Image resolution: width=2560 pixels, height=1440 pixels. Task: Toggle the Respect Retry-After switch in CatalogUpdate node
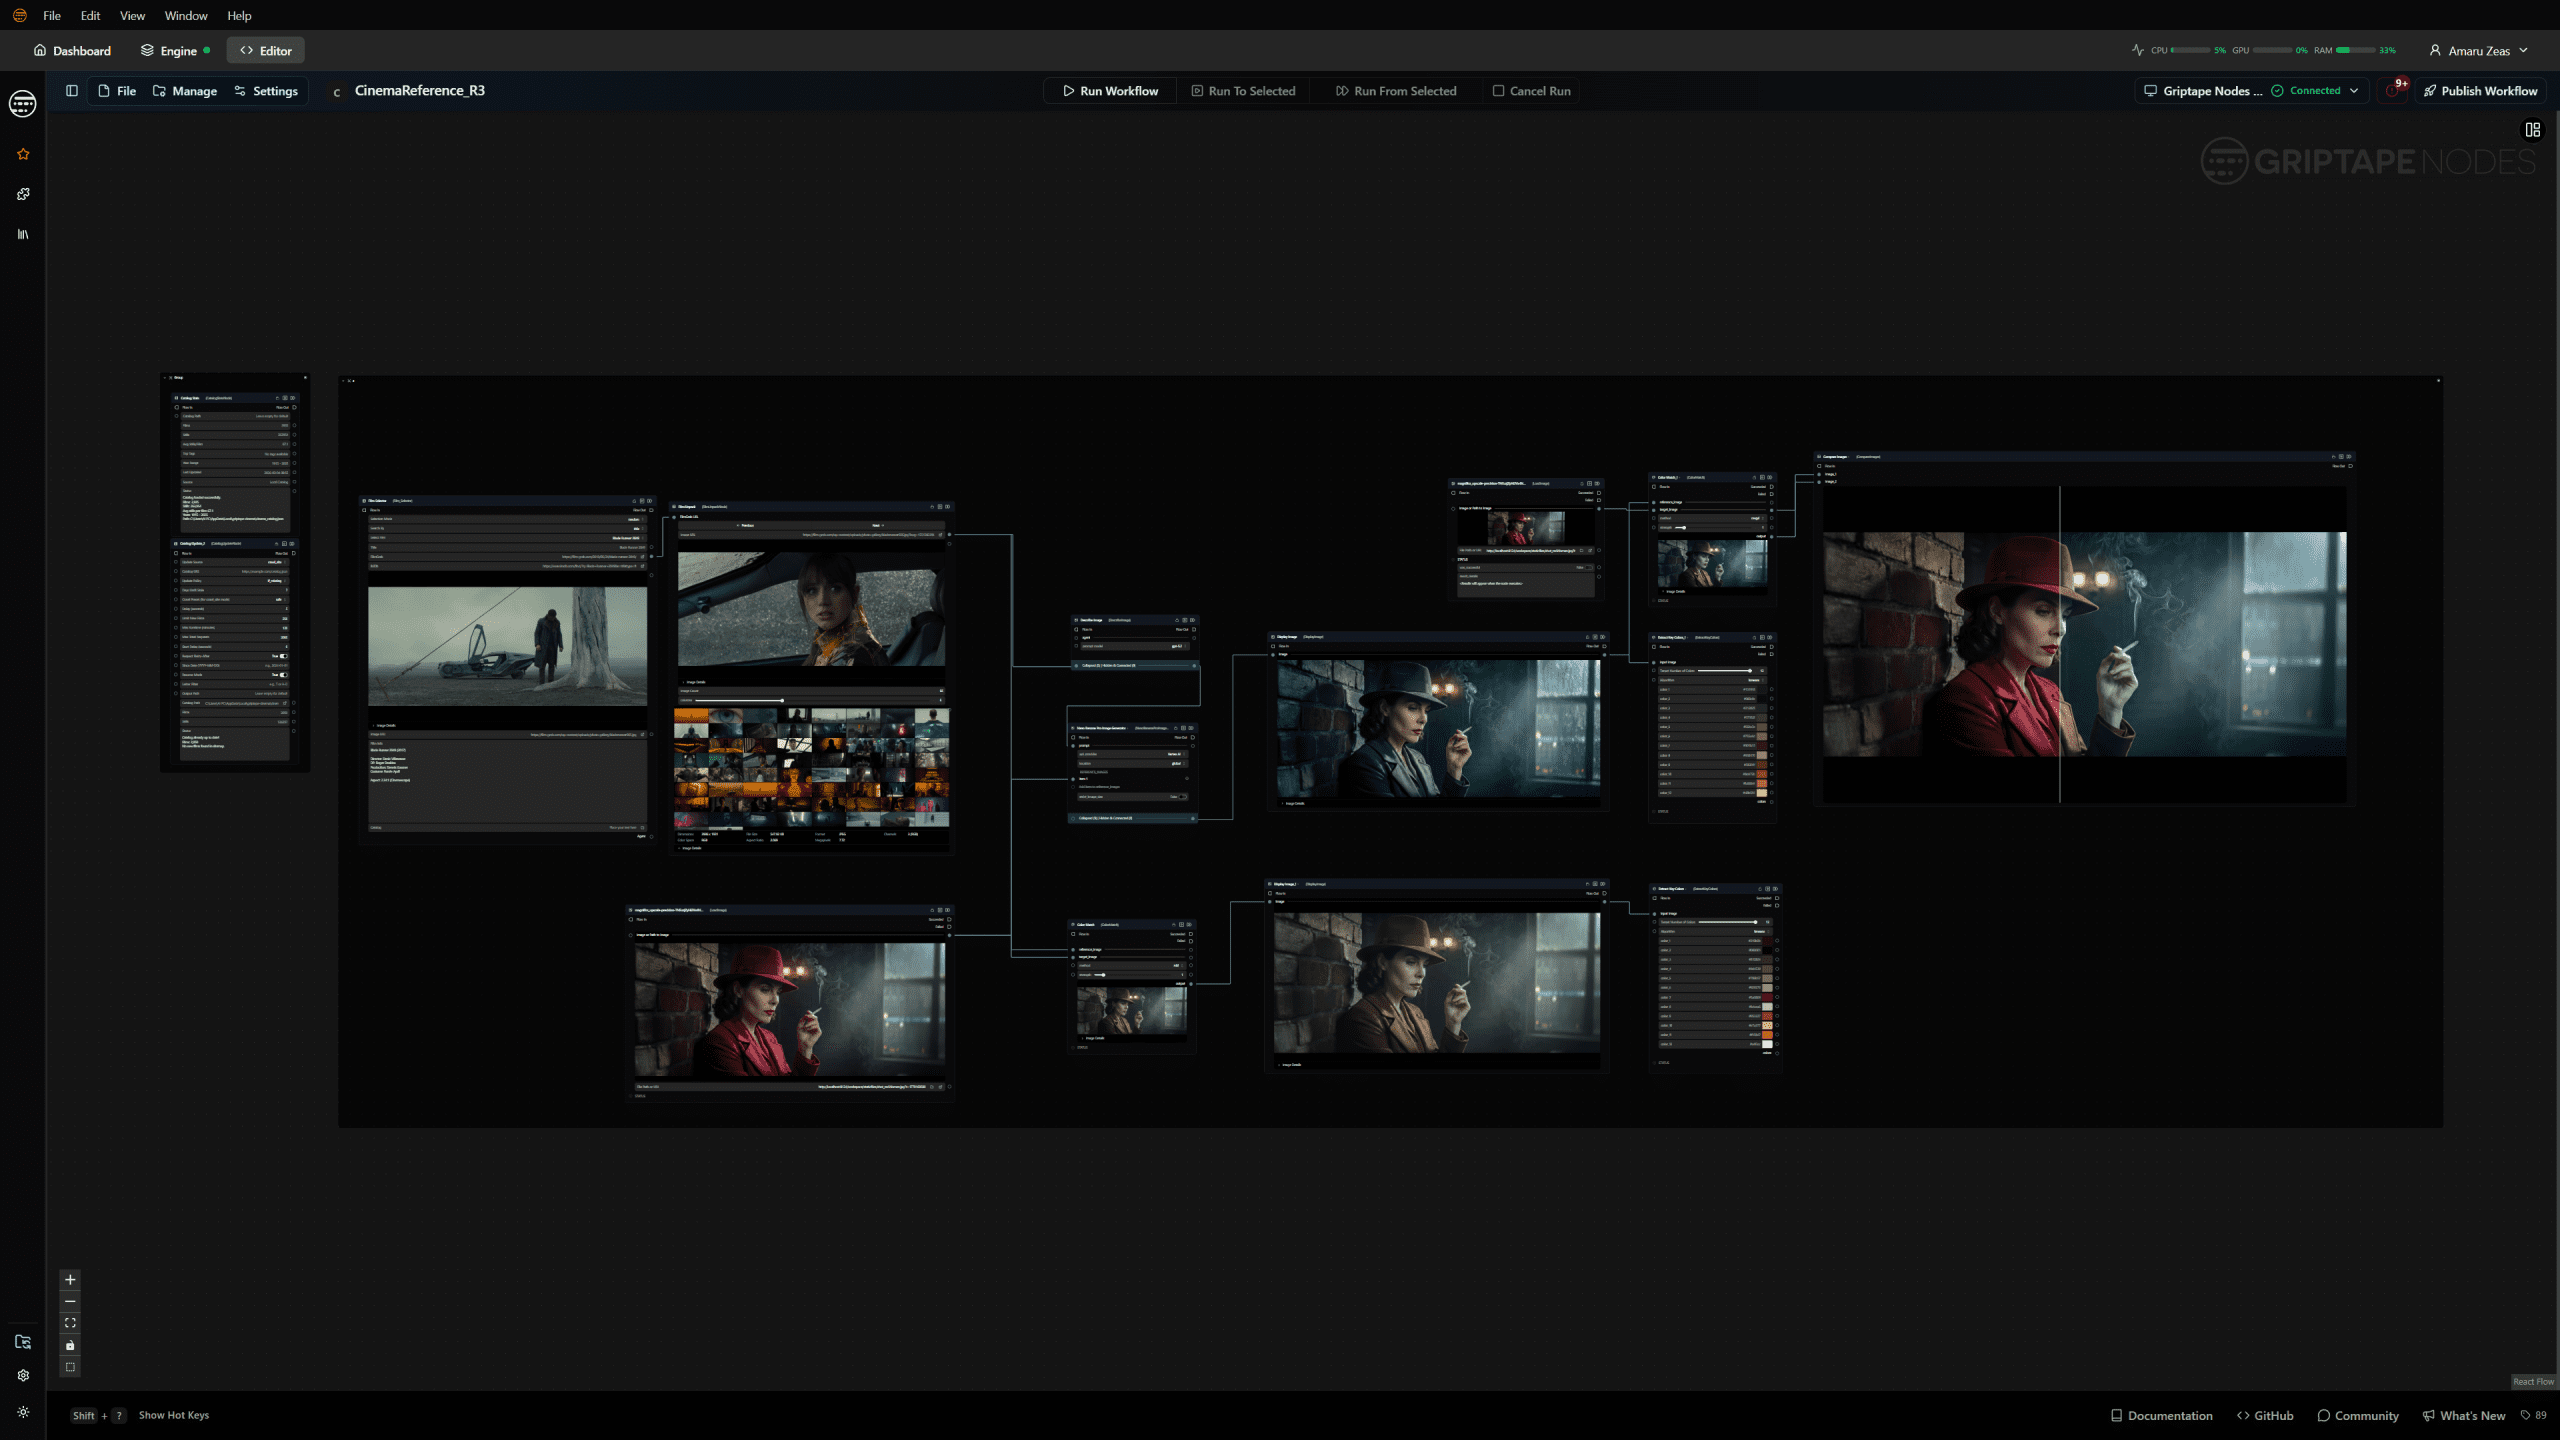point(283,656)
